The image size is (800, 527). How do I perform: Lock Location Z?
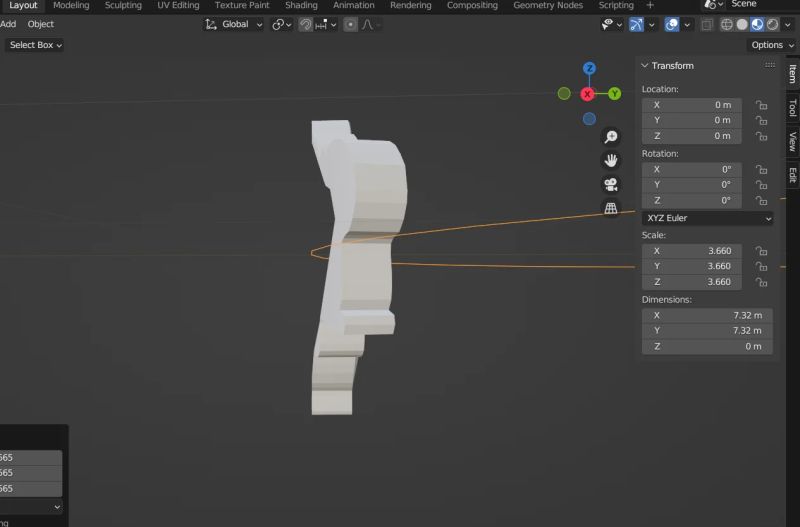761,136
